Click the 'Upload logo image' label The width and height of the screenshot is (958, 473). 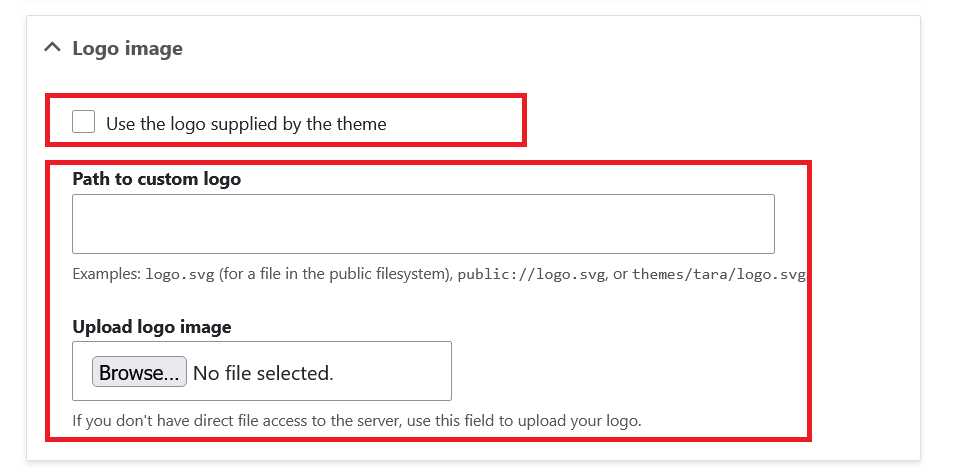click(x=151, y=327)
